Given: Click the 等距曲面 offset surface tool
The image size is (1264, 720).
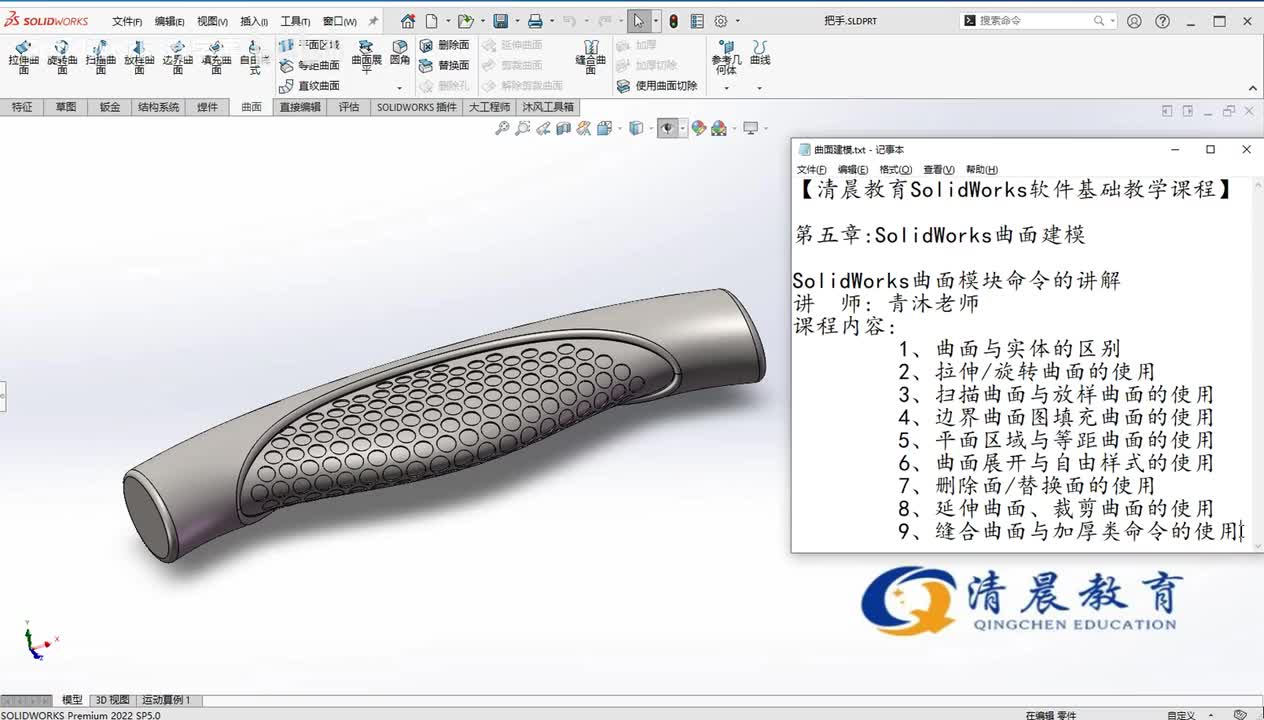Looking at the screenshot, I should pyautogui.click(x=310, y=65).
